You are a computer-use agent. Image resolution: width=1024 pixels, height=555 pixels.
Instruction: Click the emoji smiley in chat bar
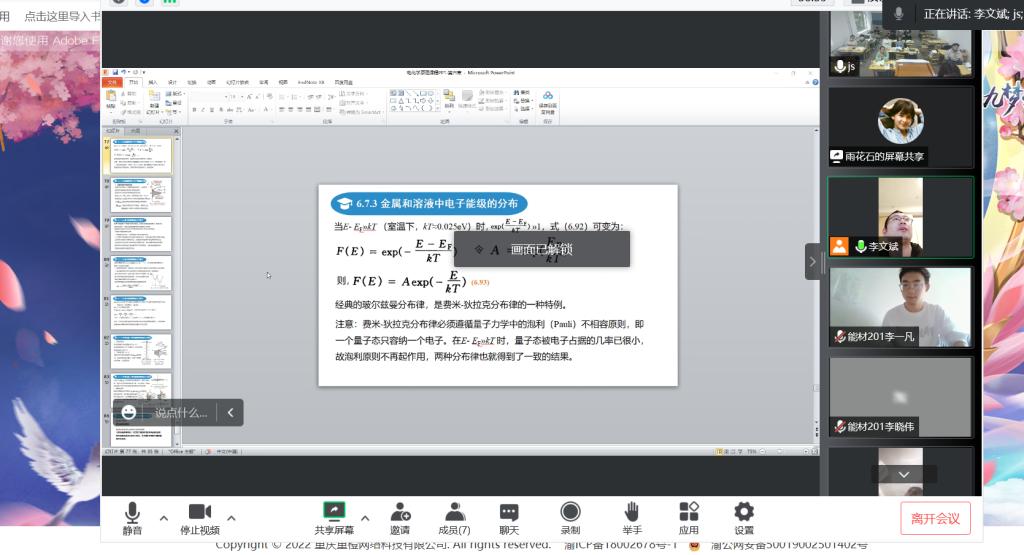[x=129, y=412]
